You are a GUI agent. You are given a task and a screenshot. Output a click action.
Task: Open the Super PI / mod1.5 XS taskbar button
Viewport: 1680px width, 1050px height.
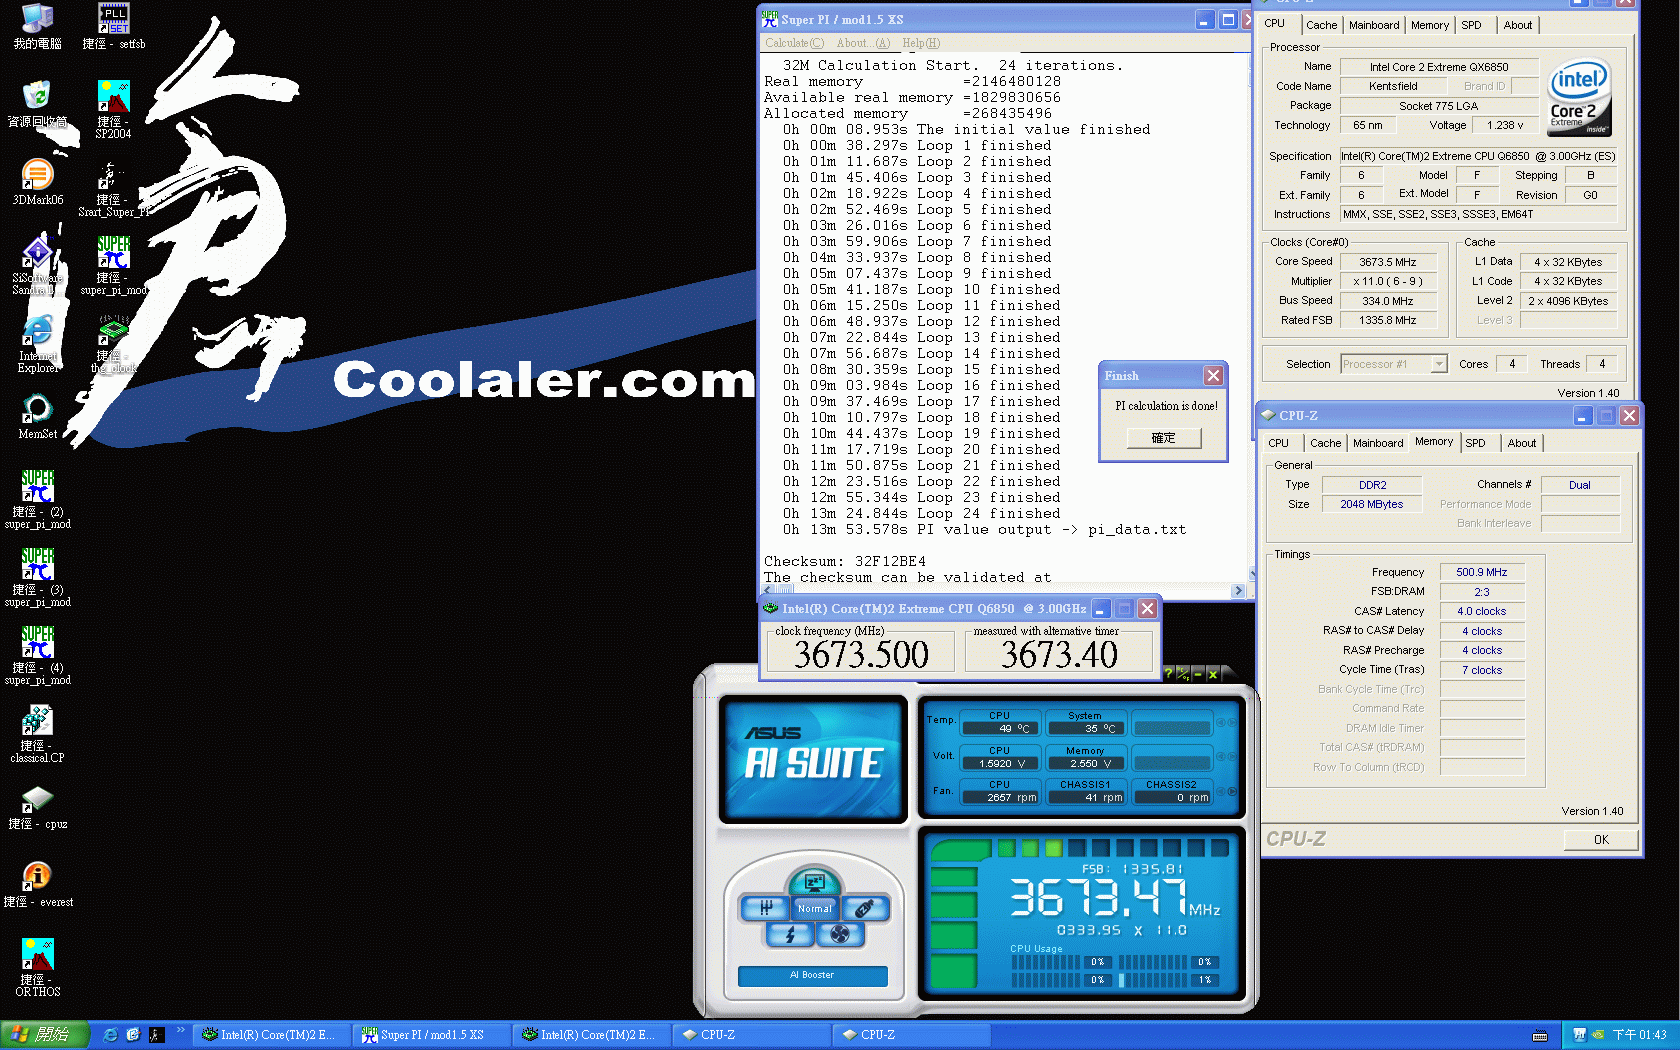click(431, 1035)
